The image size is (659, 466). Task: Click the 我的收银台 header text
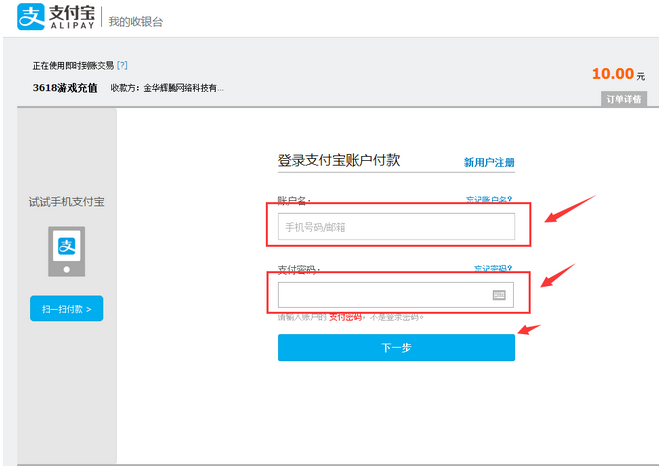(x=135, y=21)
